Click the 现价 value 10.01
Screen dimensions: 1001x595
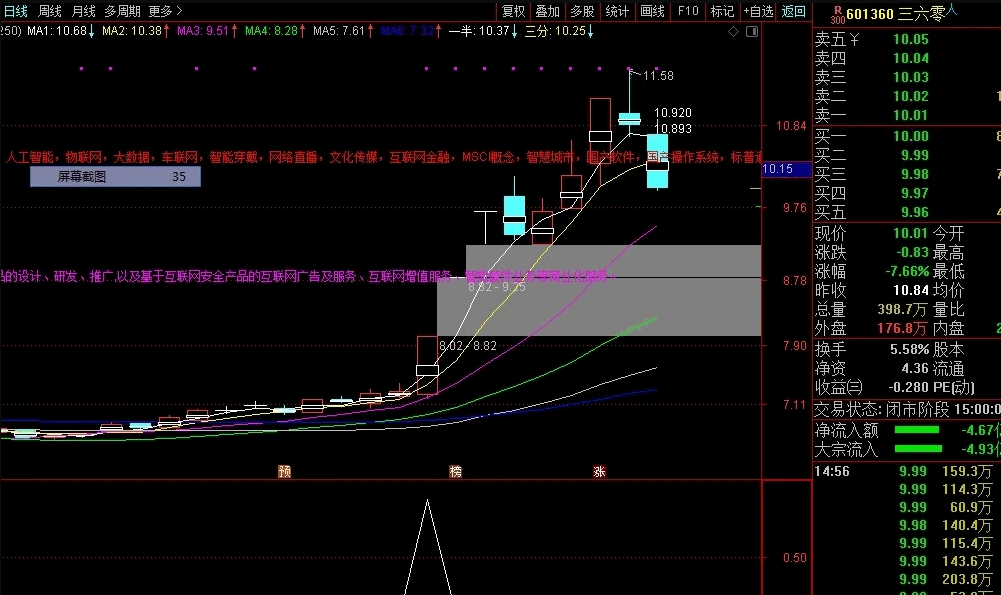(910, 233)
